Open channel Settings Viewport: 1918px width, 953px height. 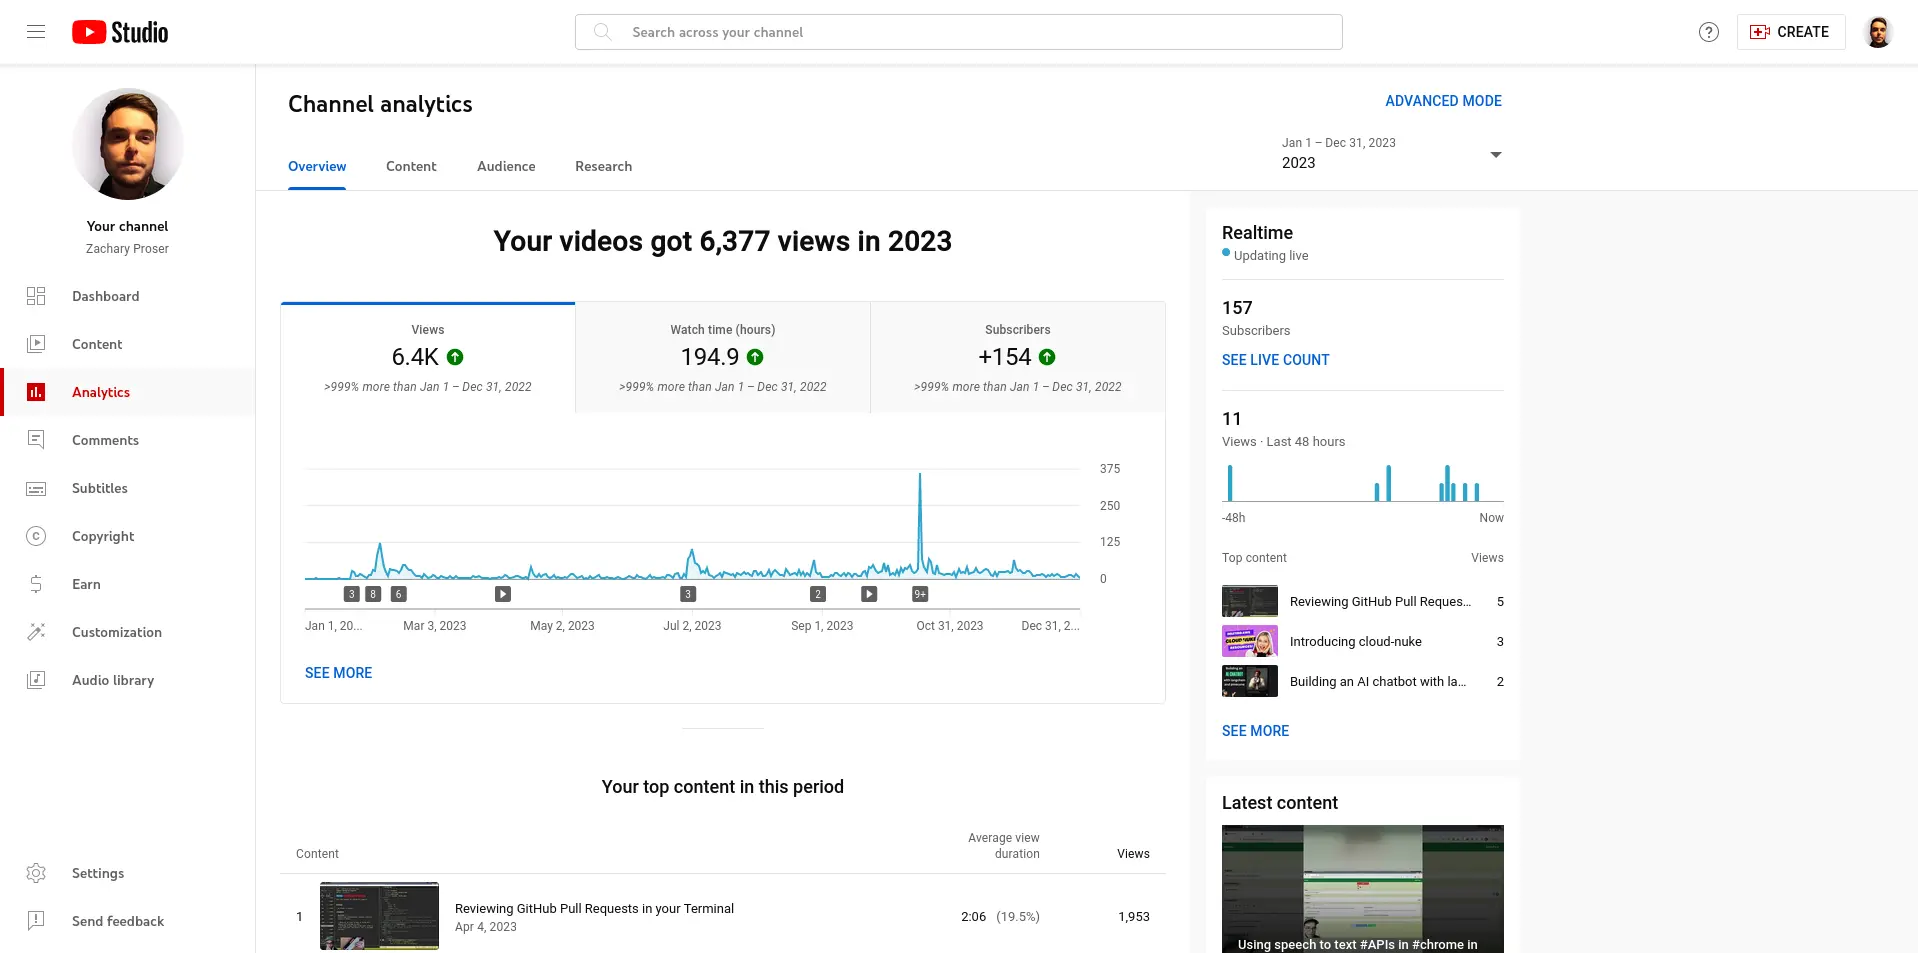point(97,873)
